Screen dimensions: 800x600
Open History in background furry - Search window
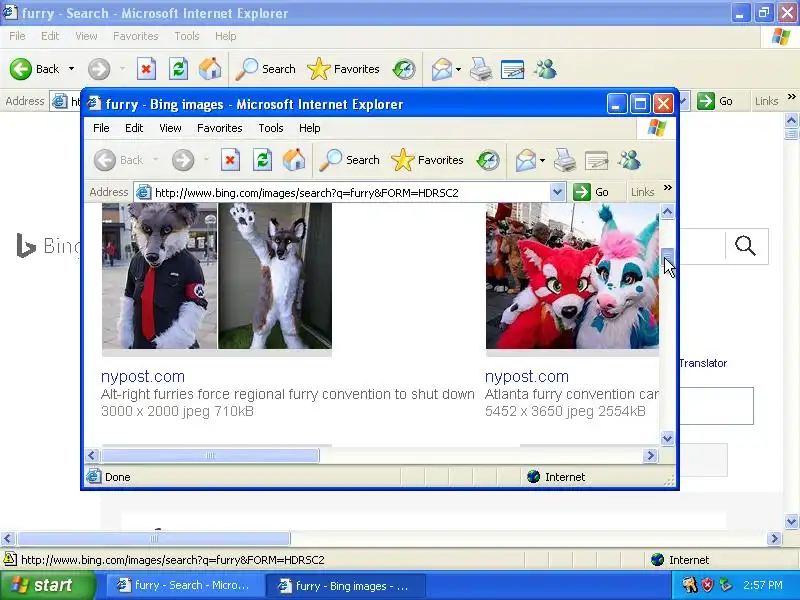click(404, 69)
